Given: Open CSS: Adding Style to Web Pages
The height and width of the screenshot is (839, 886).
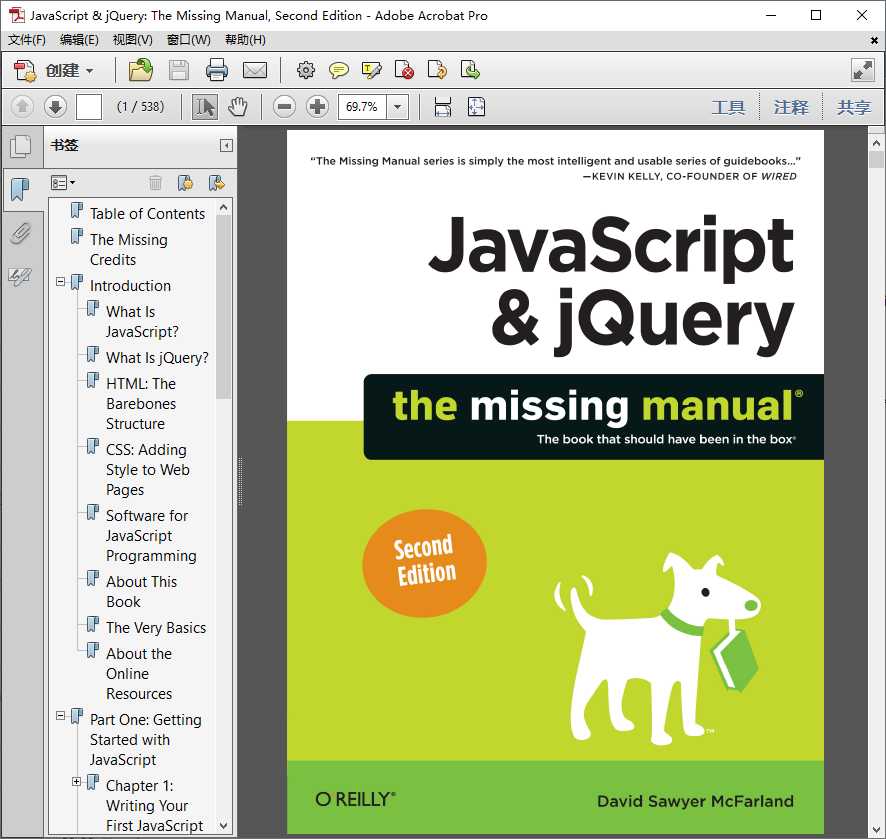Looking at the screenshot, I should pyautogui.click(x=148, y=470).
